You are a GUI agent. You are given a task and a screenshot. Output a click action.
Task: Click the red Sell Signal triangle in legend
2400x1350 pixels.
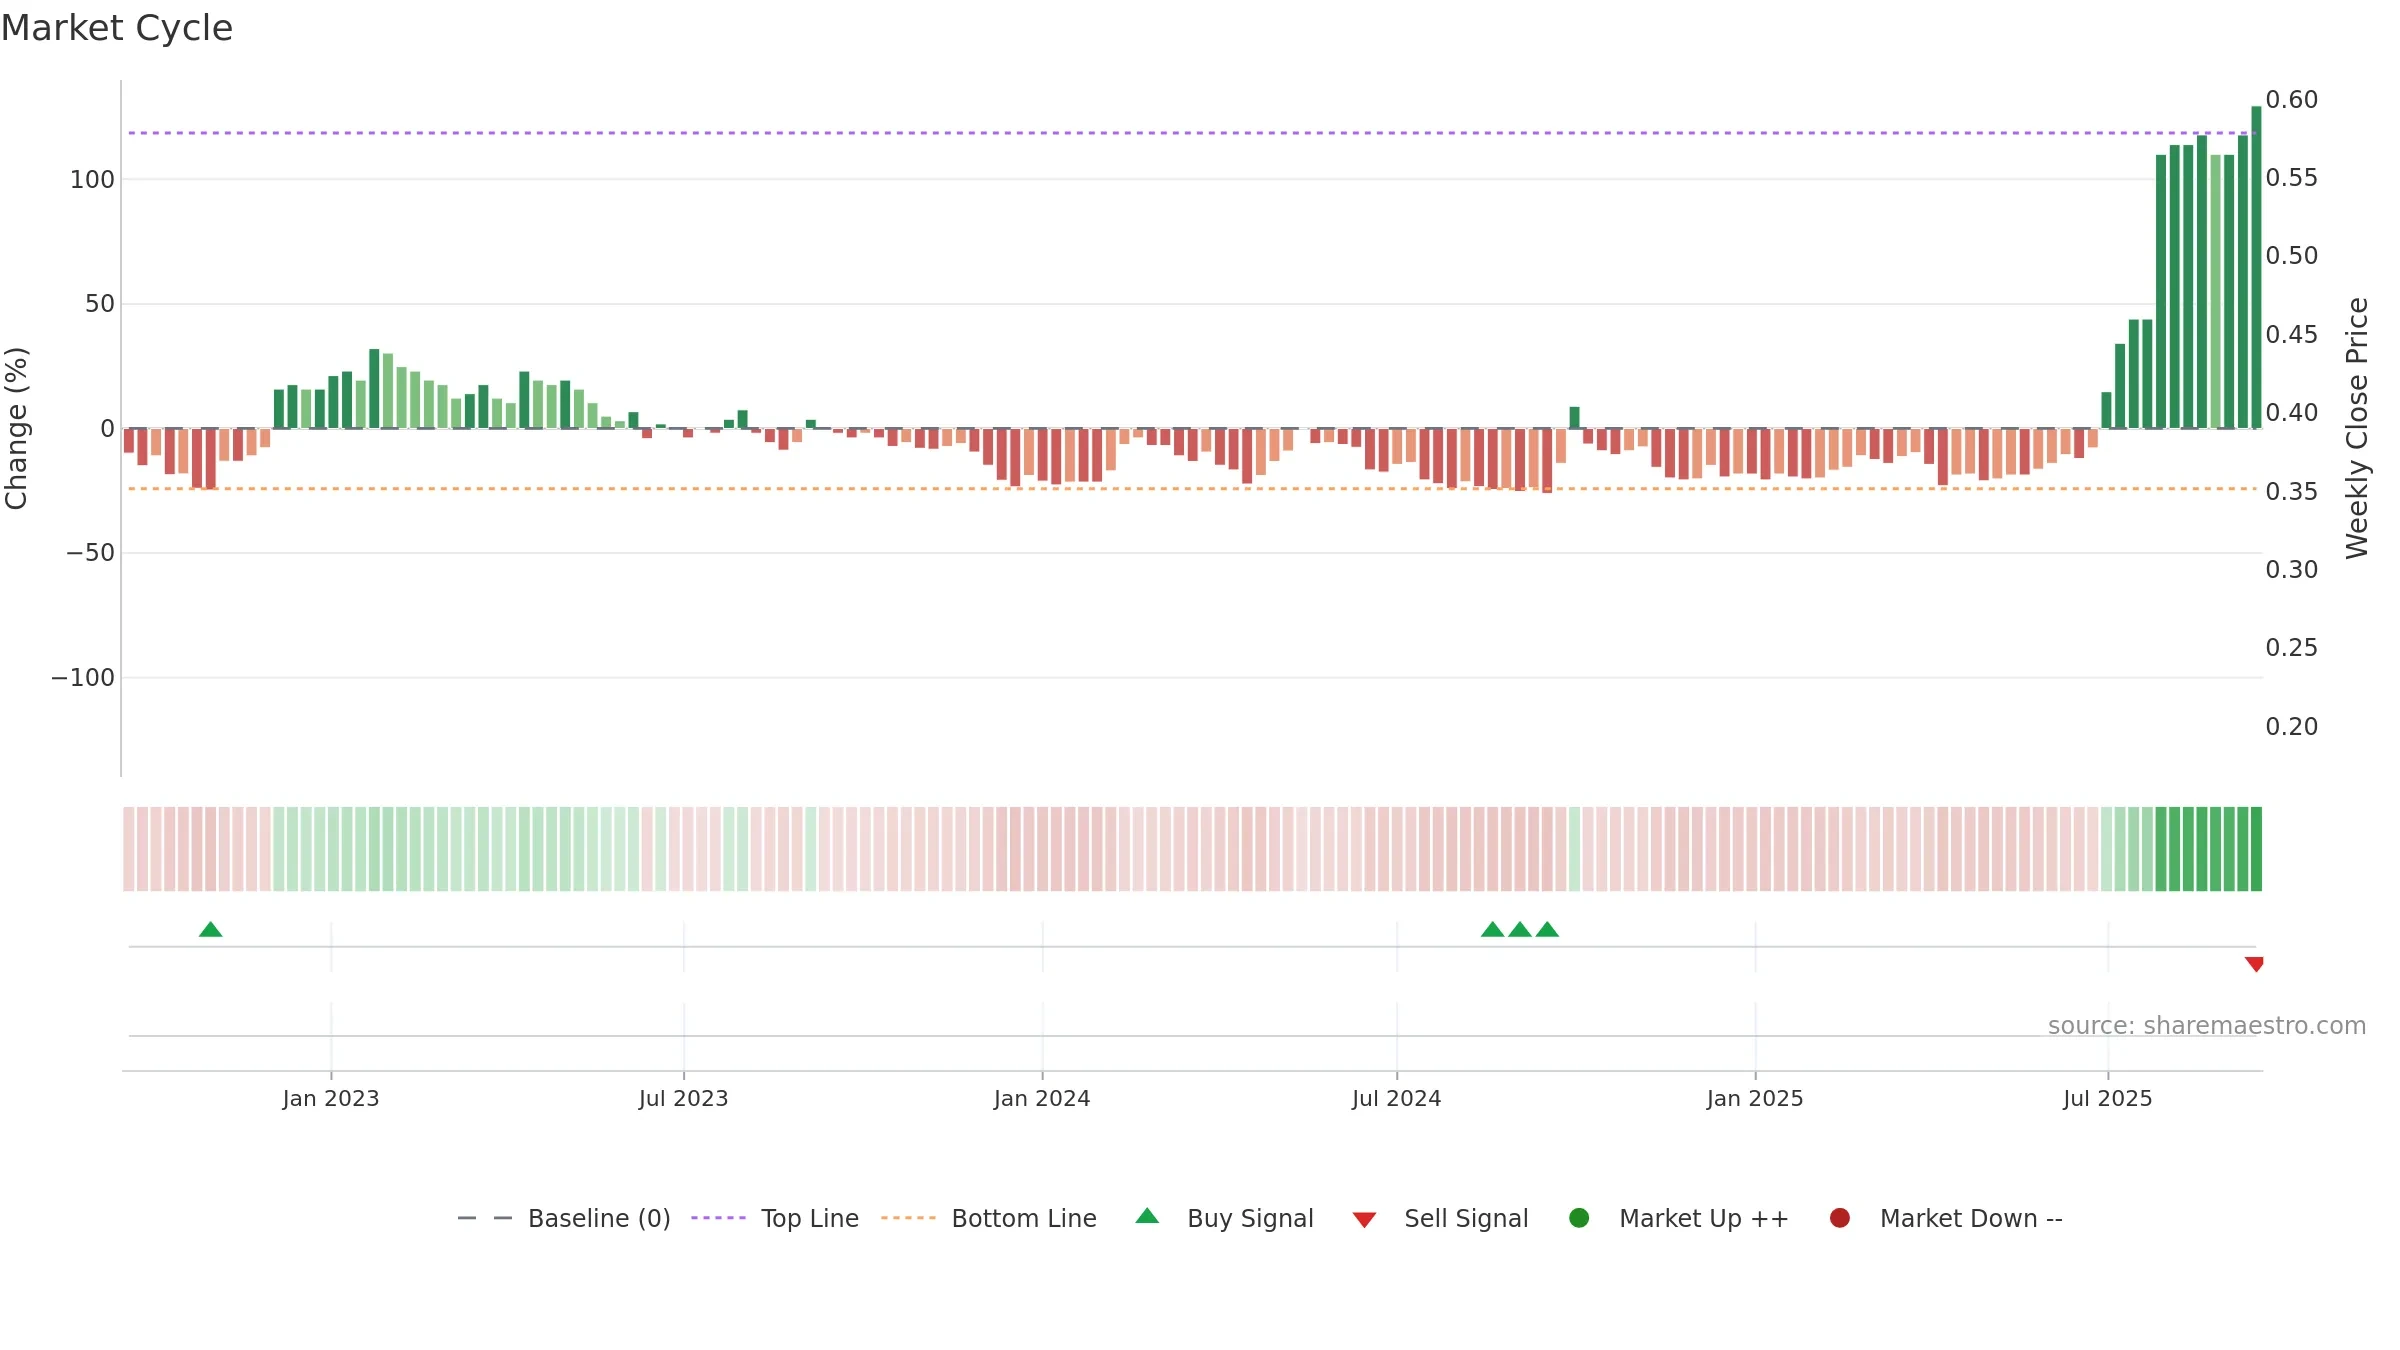[1364, 1220]
